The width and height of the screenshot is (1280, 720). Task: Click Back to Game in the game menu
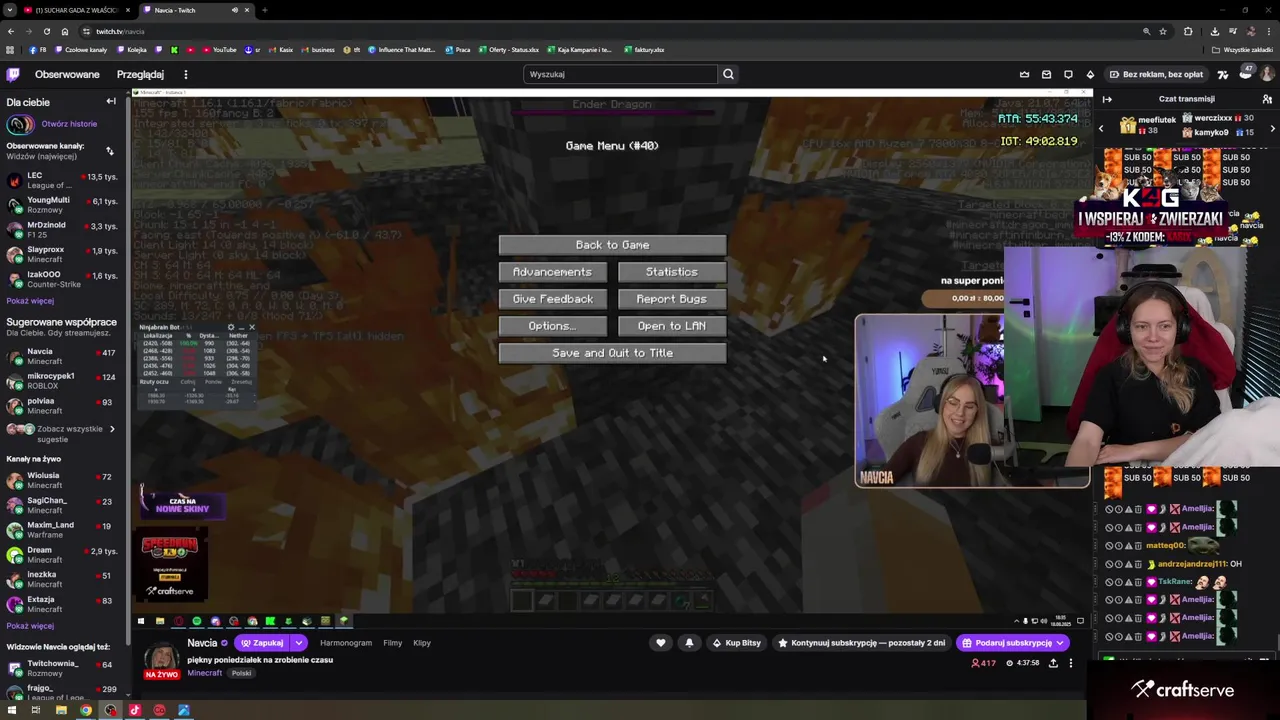point(612,245)
